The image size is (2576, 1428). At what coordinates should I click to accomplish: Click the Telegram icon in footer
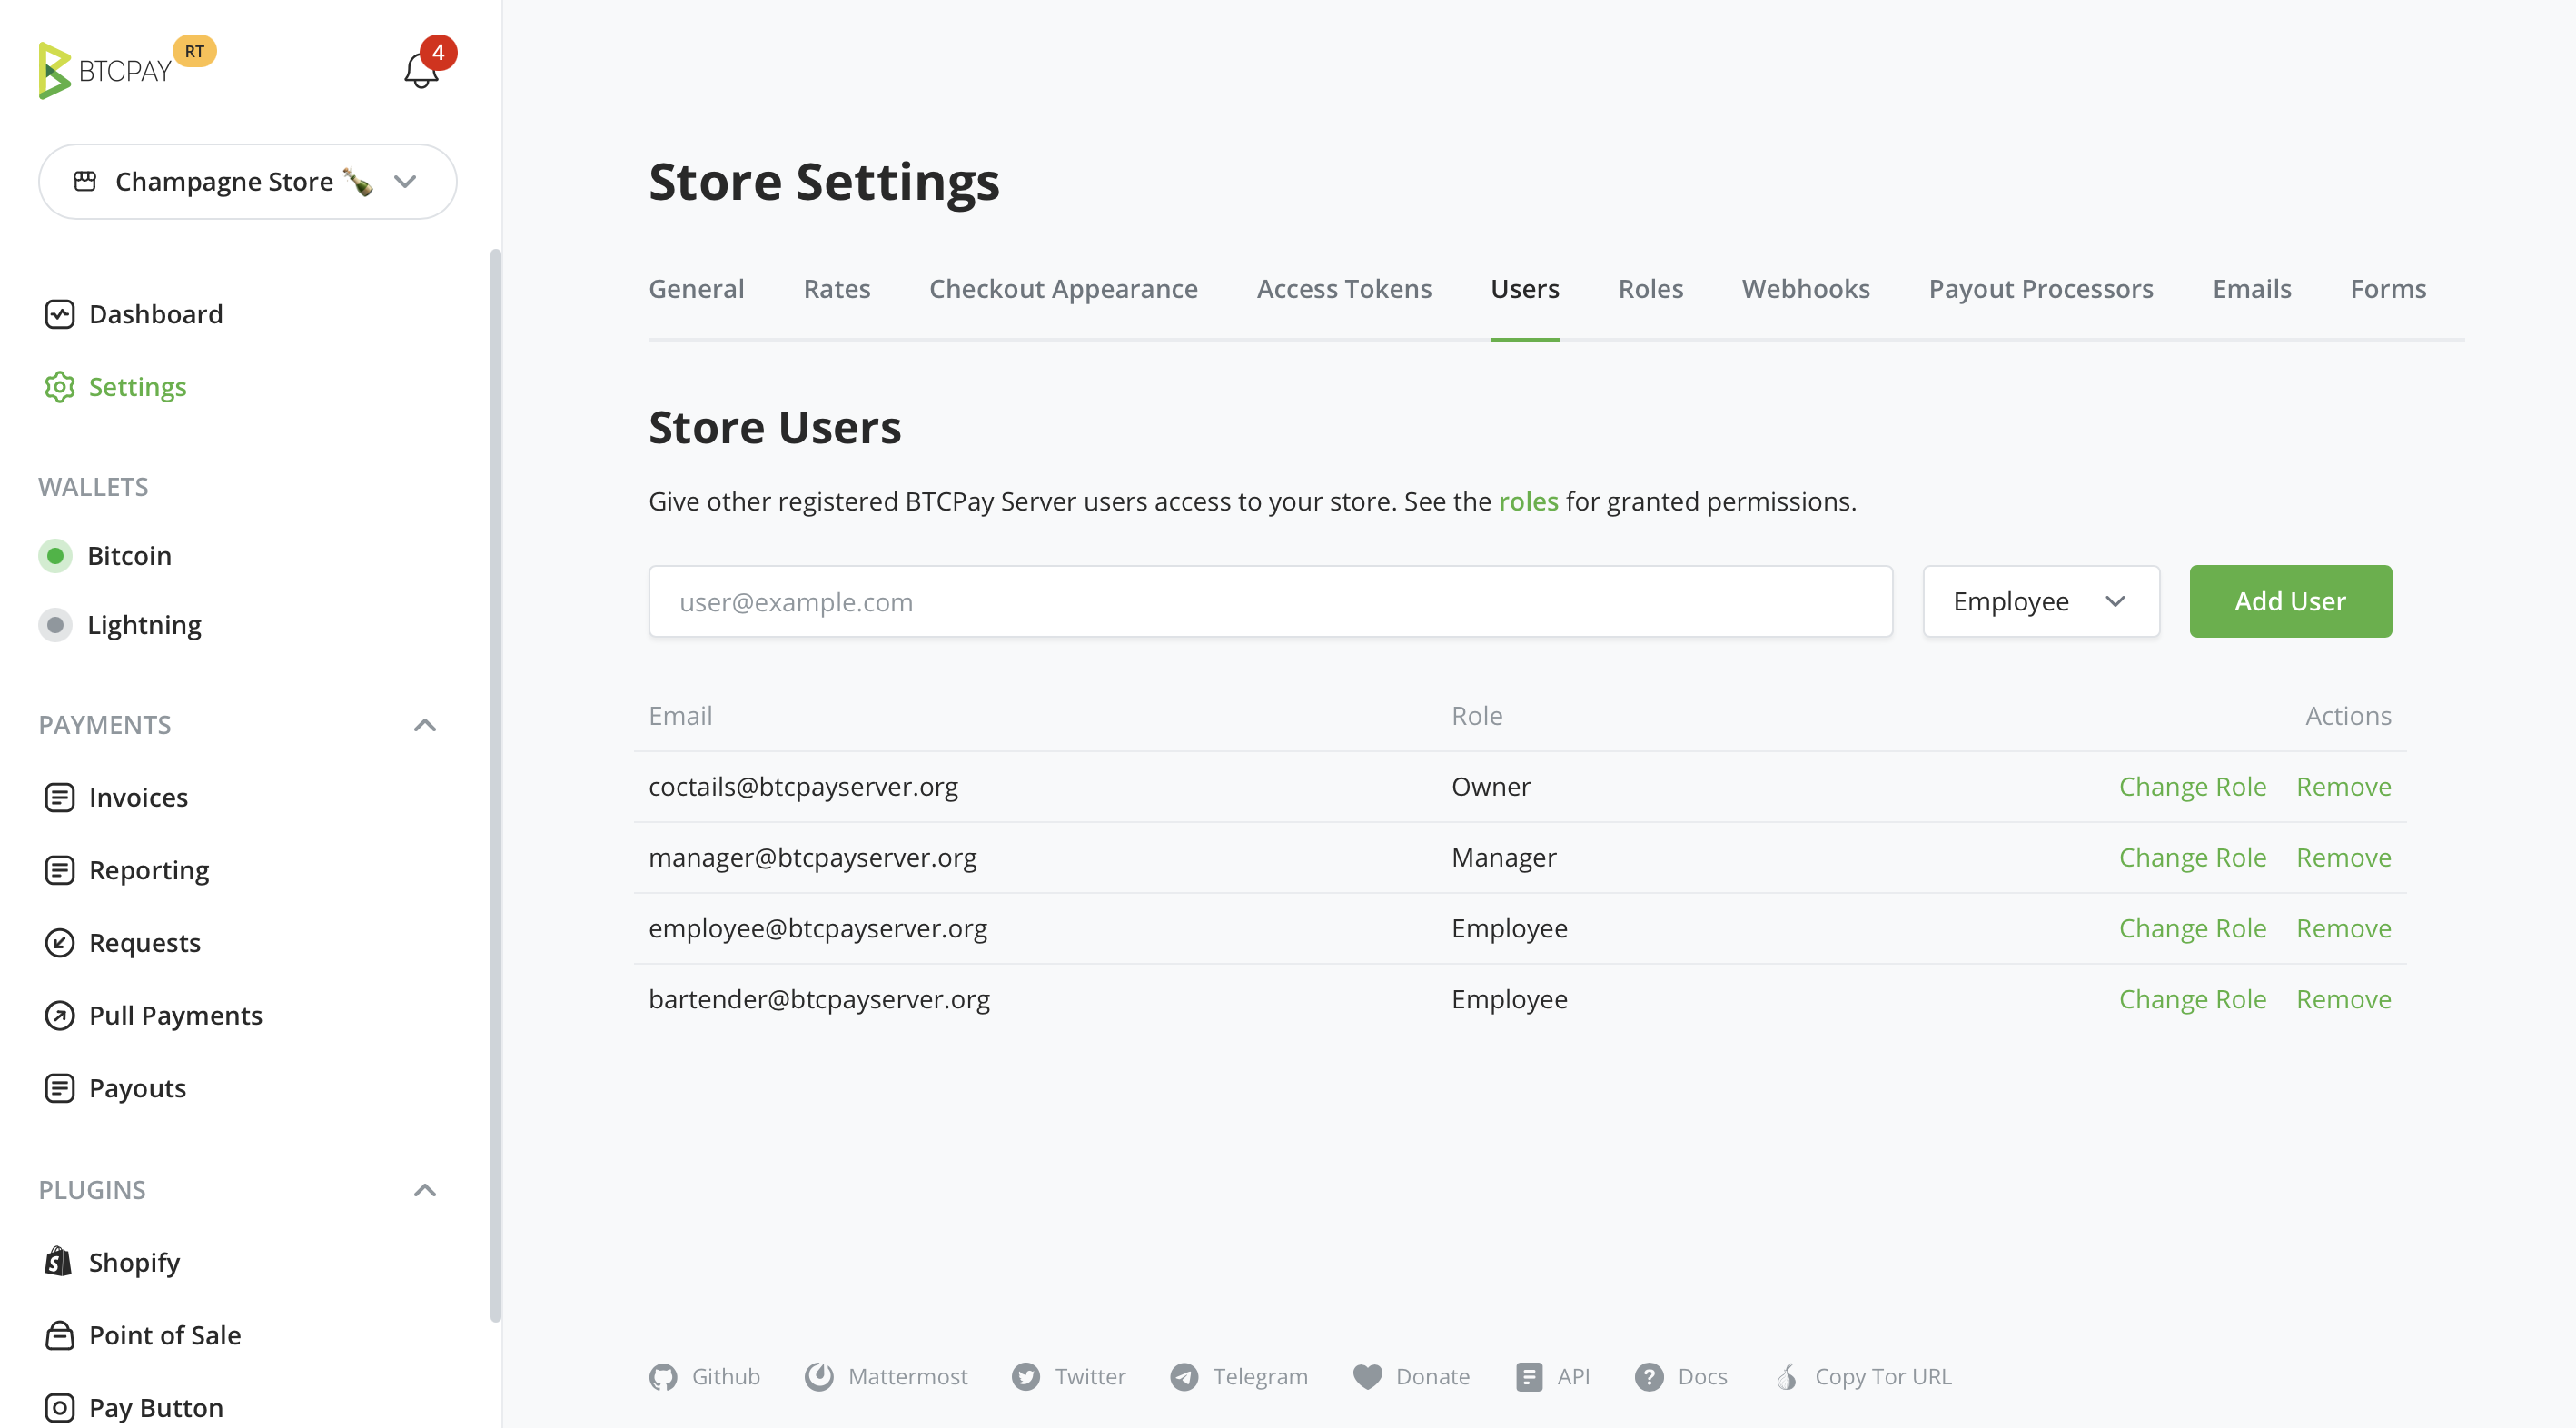1184,1377
